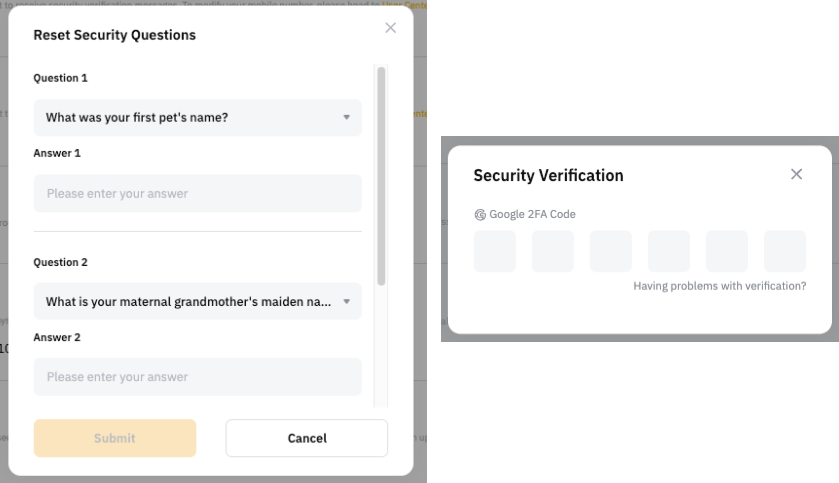
Task: Click the Cancel button
Action: coord(306,438)
